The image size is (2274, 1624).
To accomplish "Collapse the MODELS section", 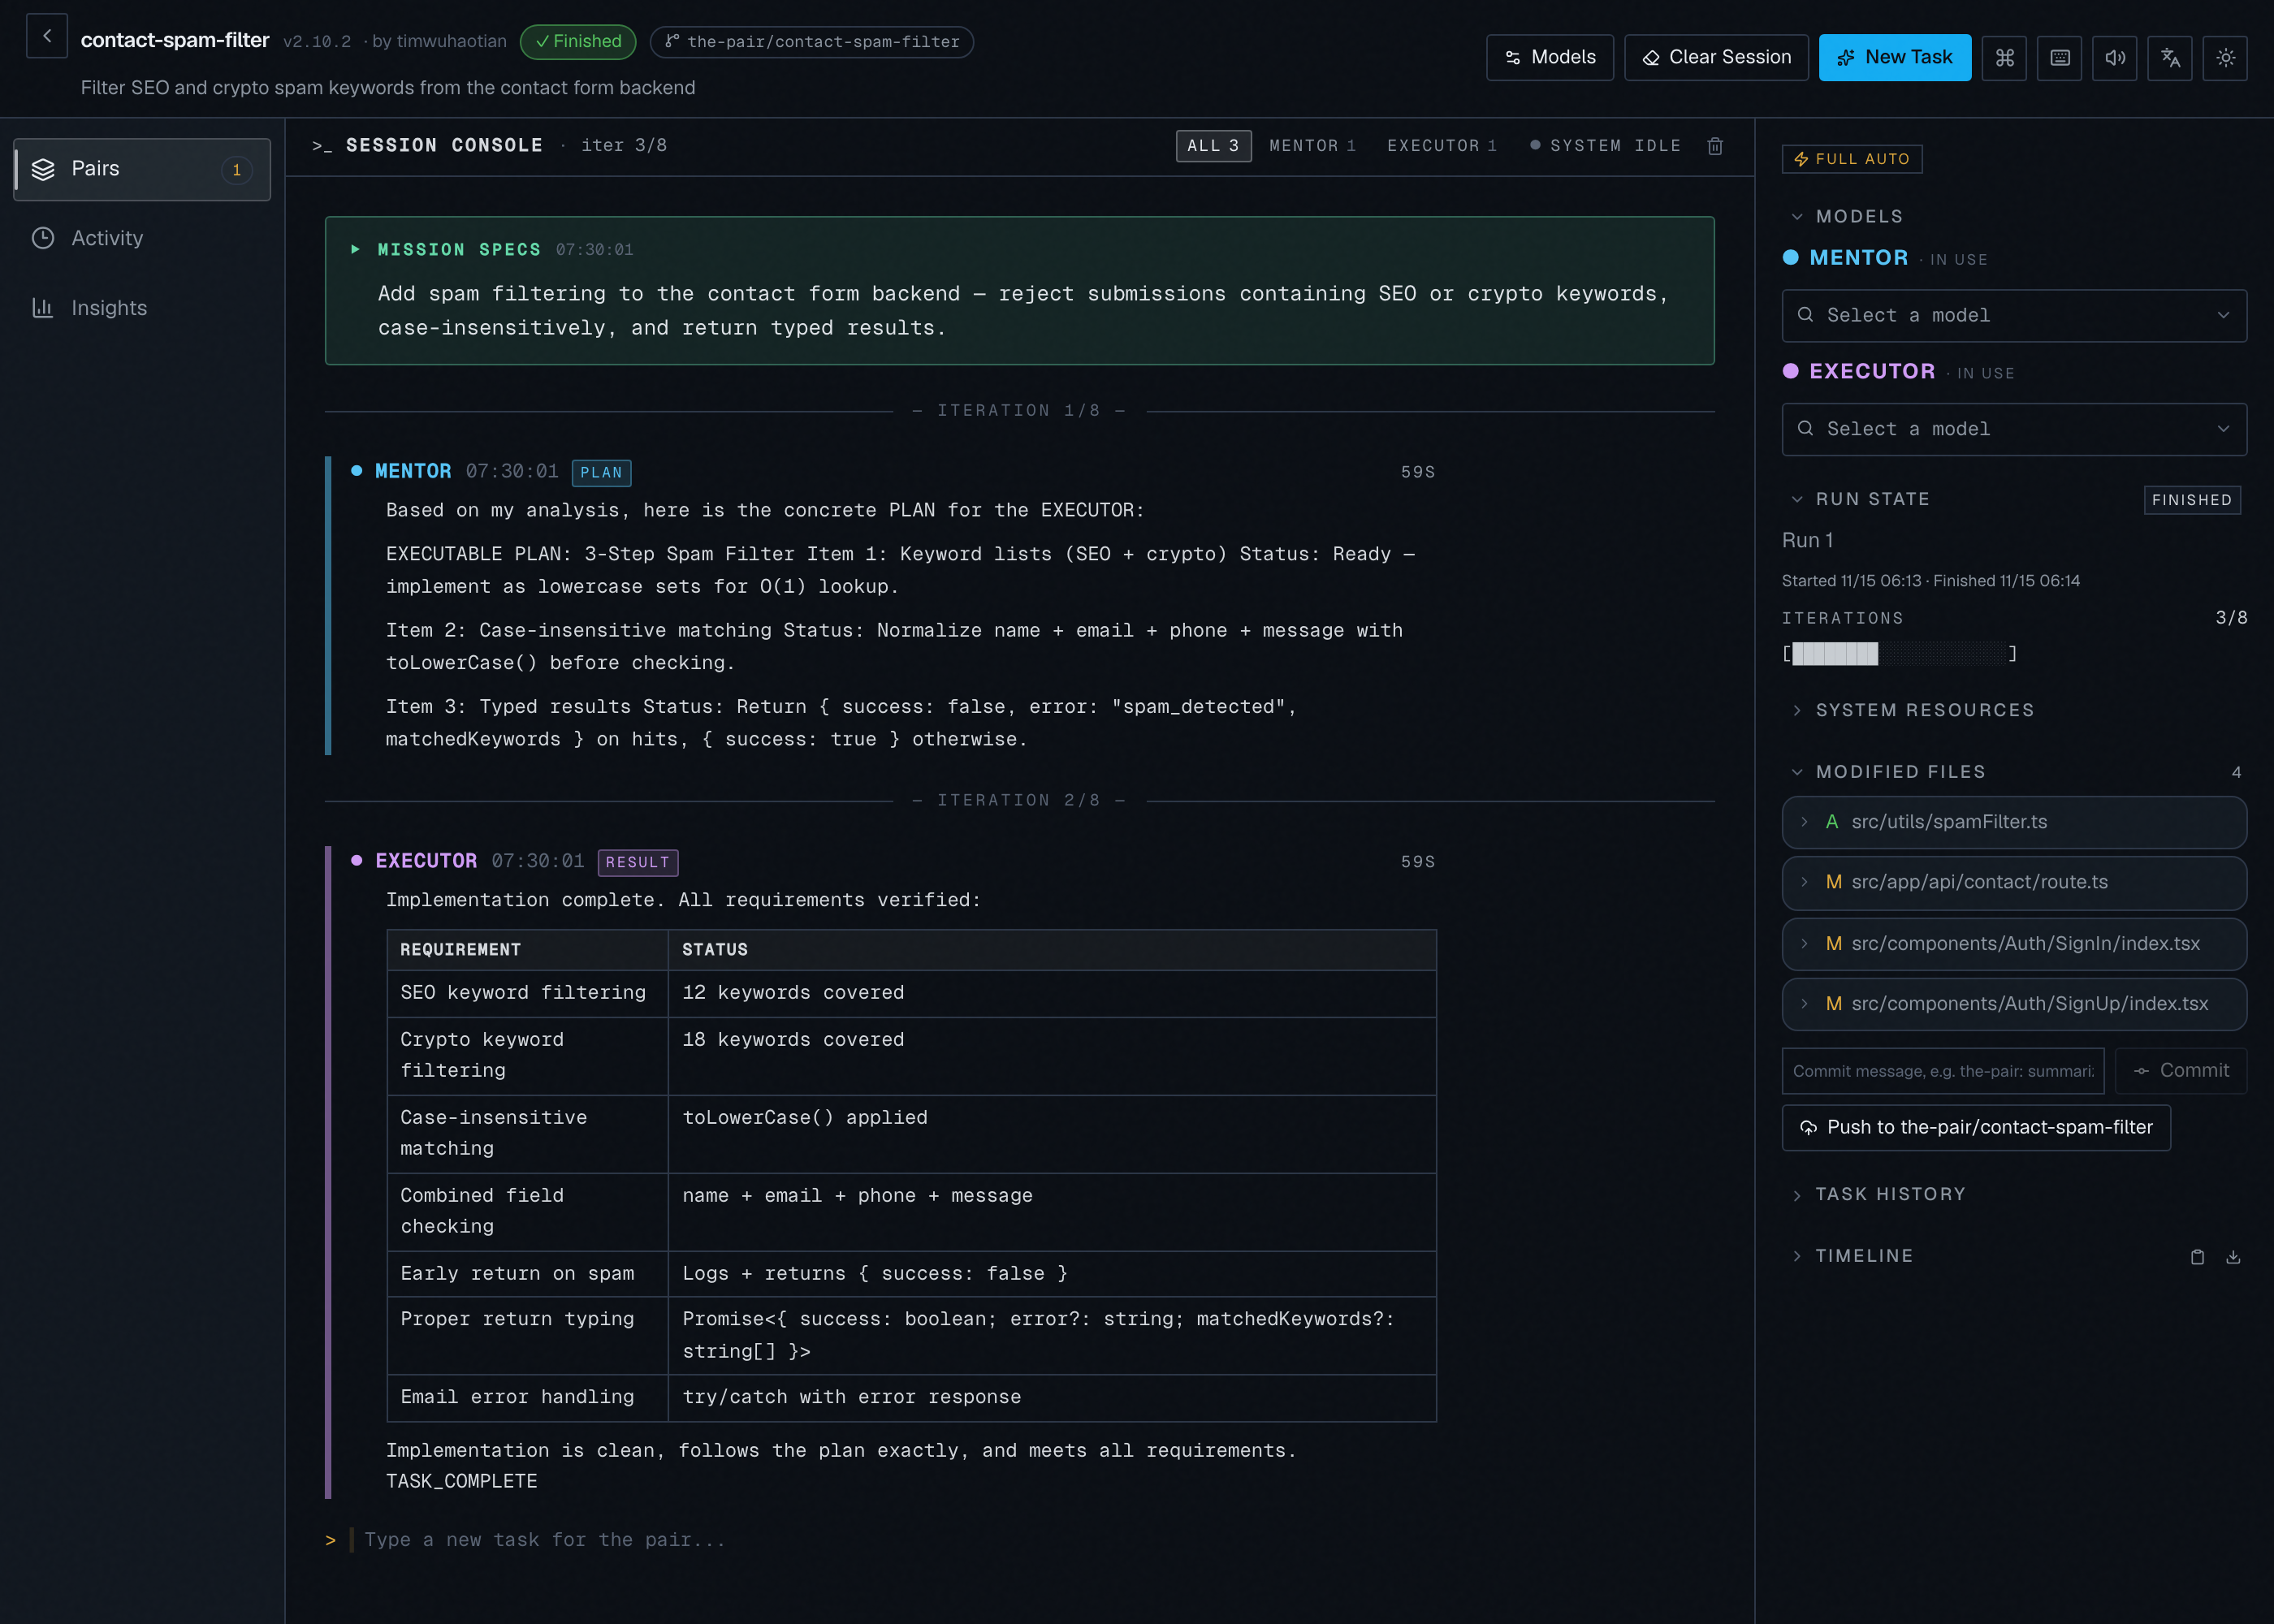I will coord(1847,217).
